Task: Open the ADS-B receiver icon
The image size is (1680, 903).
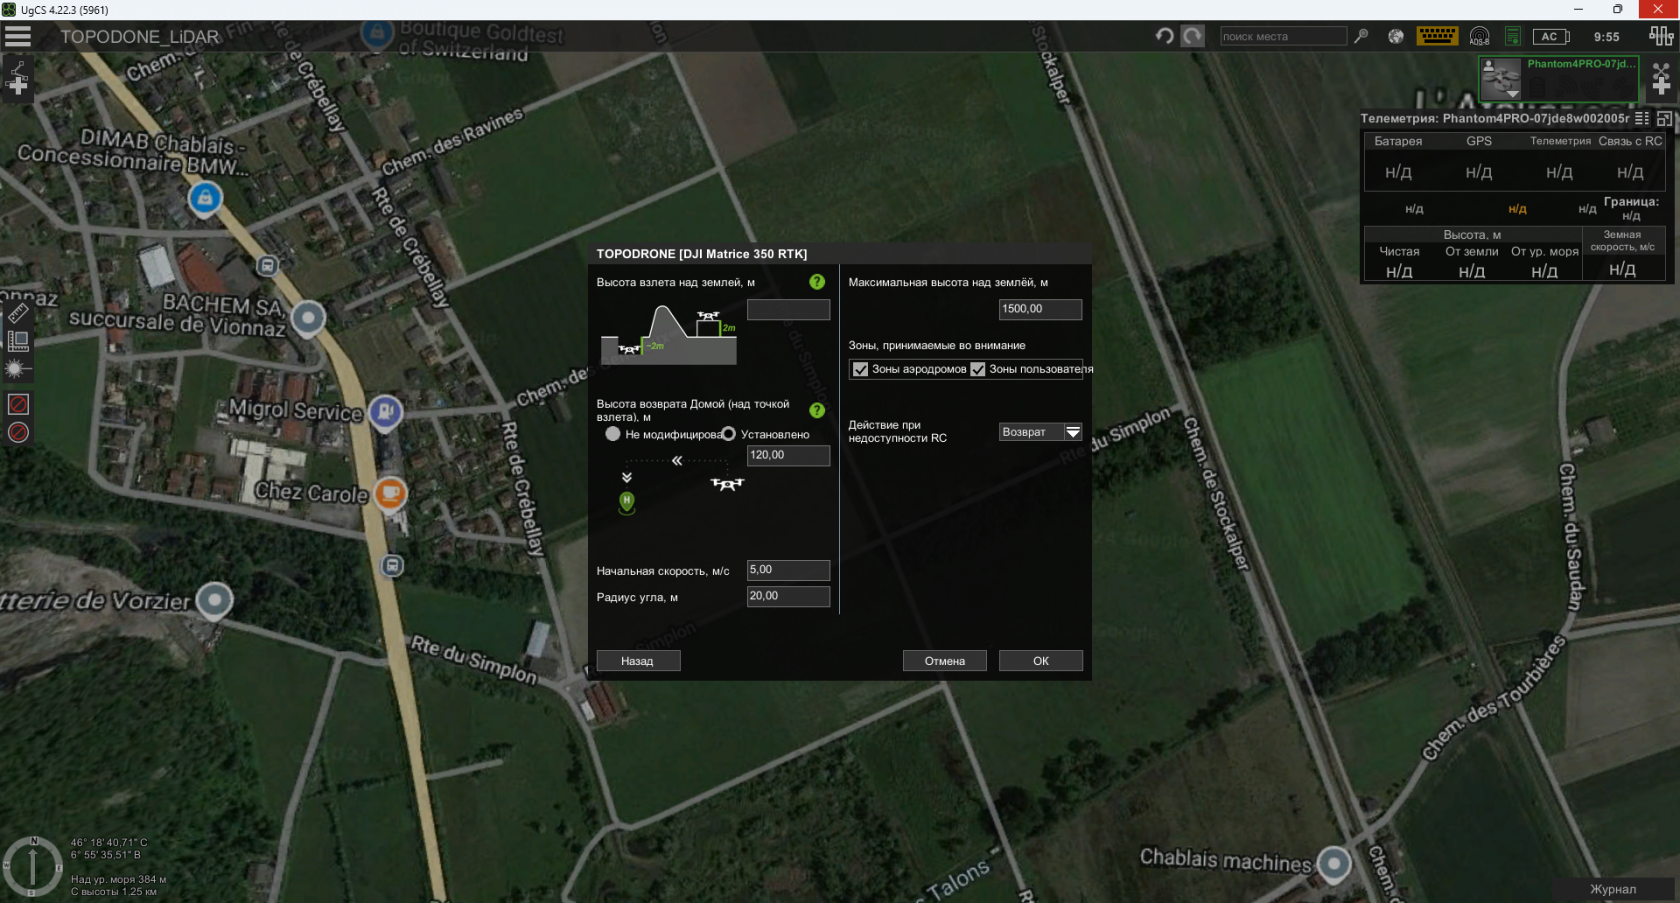Action: point(1479,37)
